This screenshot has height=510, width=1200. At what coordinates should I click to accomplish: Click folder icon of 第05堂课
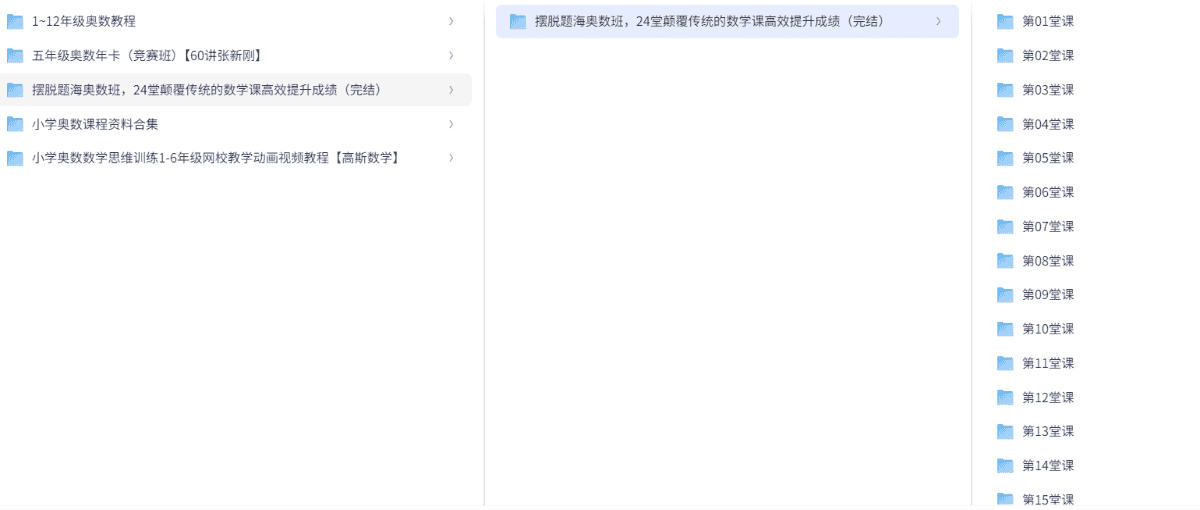[x=1005, y=158]
